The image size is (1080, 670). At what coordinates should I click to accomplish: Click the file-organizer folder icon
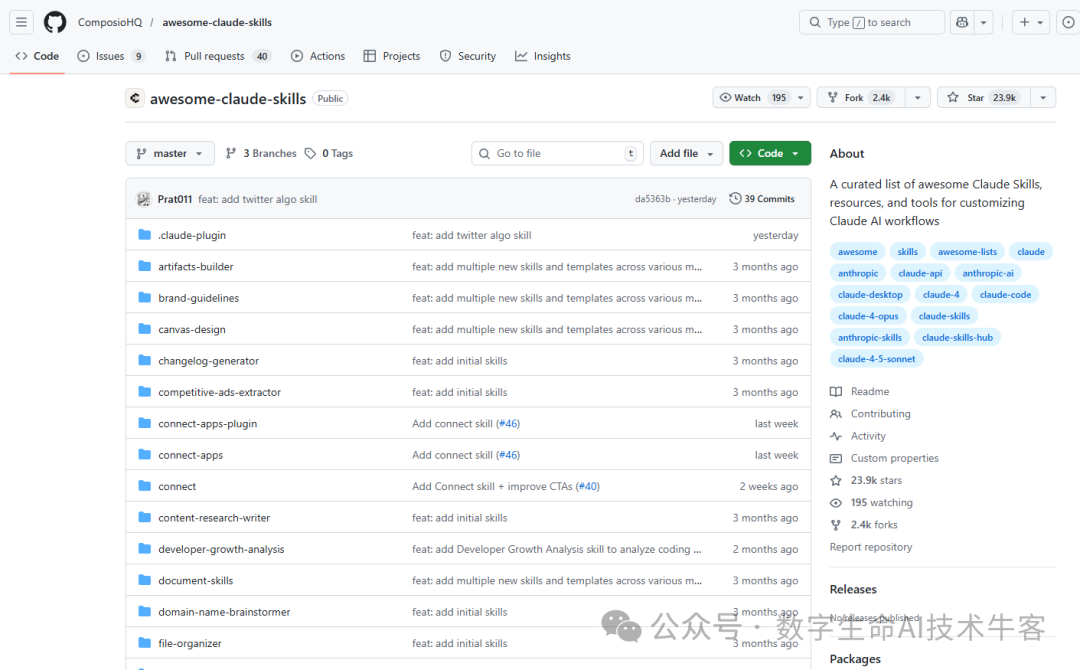coord(144,642)
